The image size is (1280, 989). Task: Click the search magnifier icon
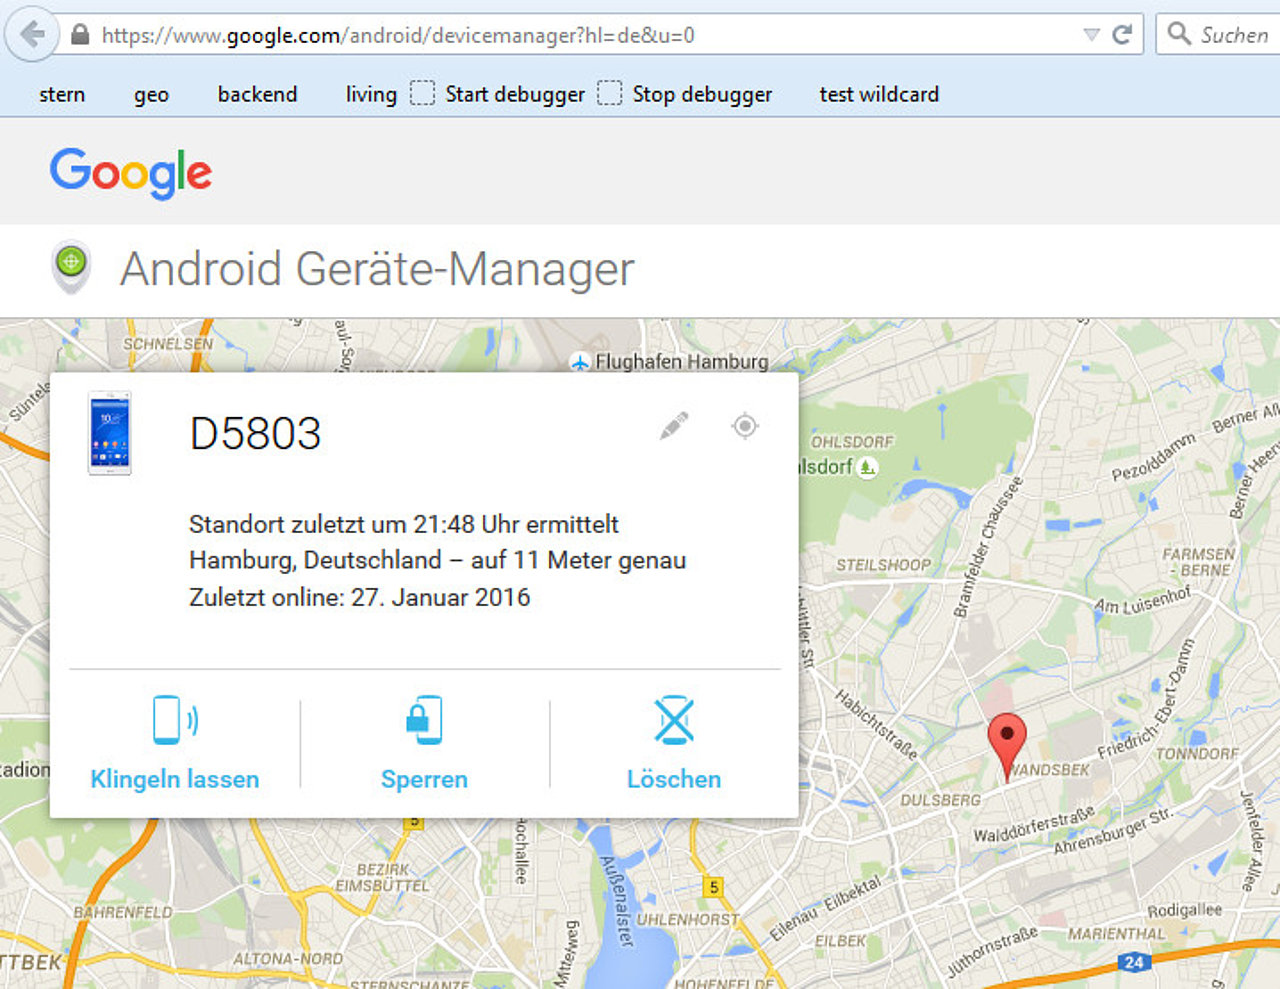[1179, 34]
